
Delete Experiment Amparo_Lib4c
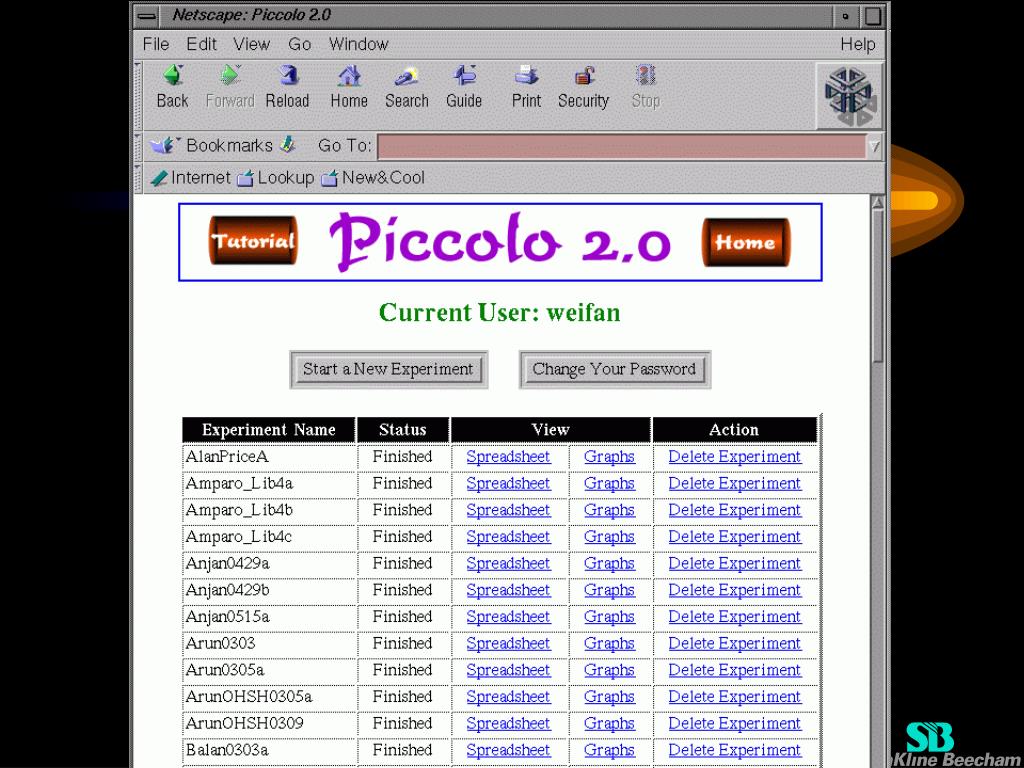(735, 537)
